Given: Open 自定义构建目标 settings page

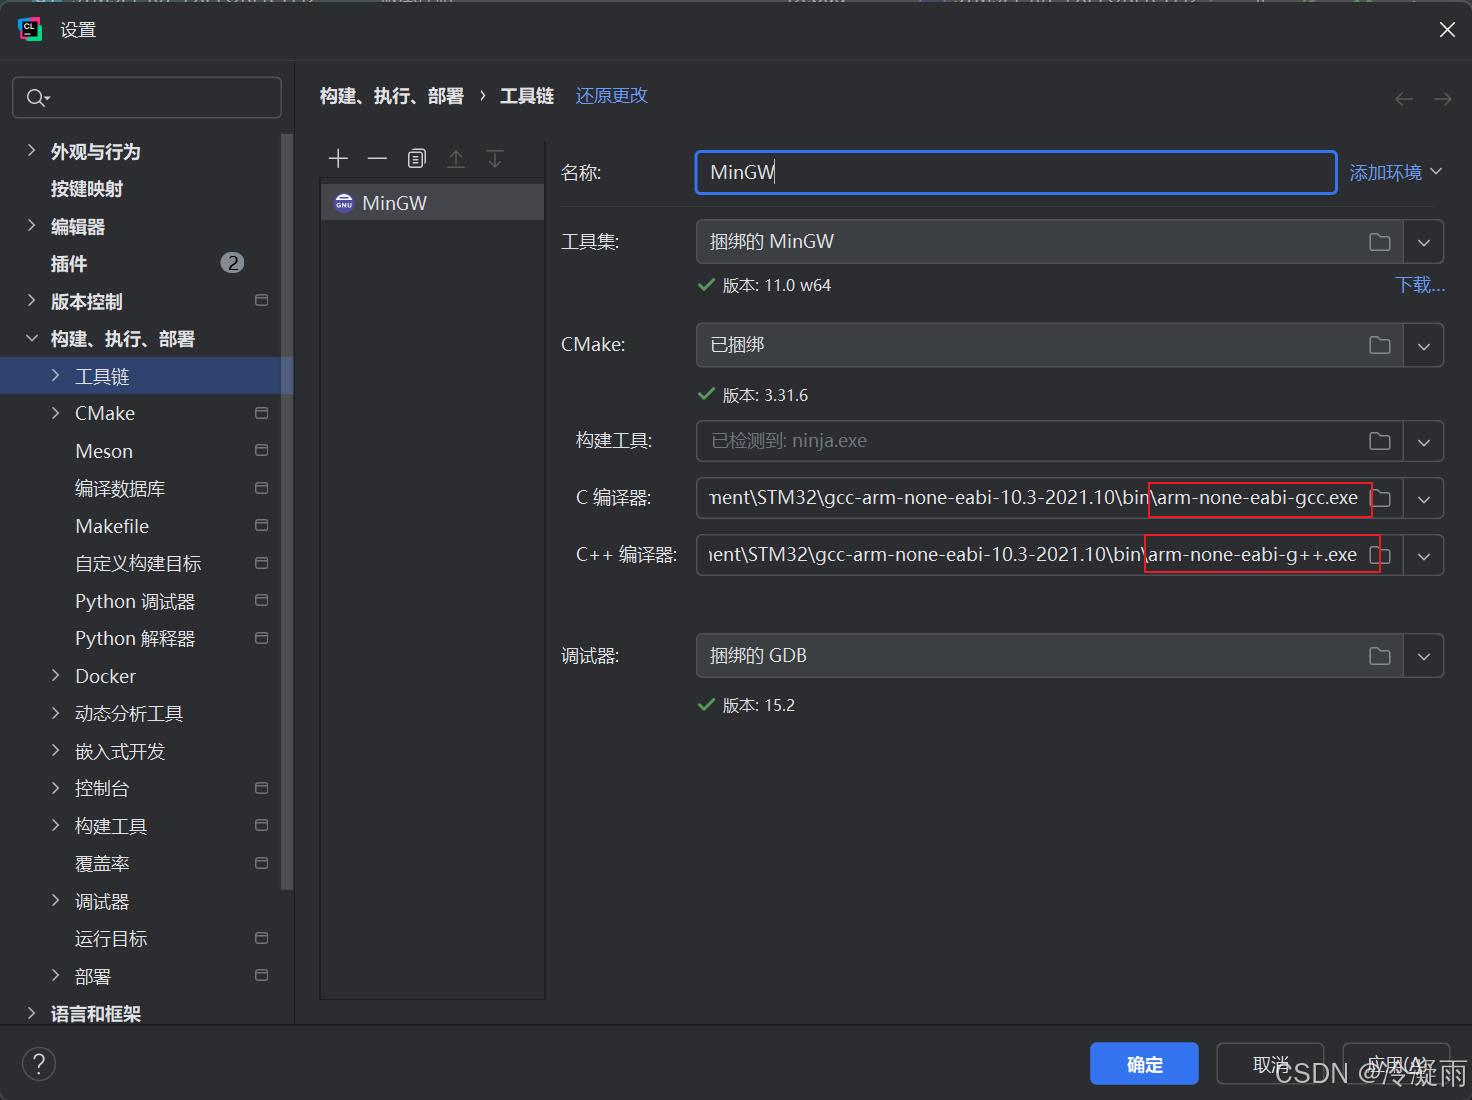Looking at the screenshot, I should [138, 563].
